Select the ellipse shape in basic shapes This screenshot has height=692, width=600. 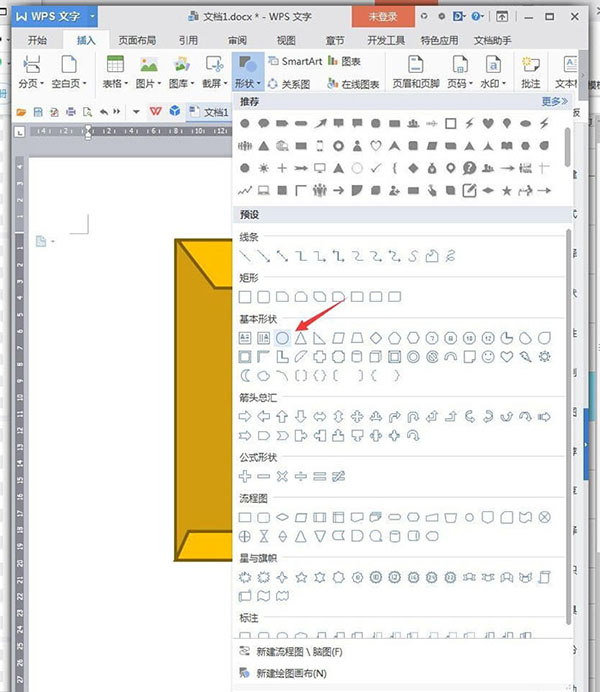(282, 338)
